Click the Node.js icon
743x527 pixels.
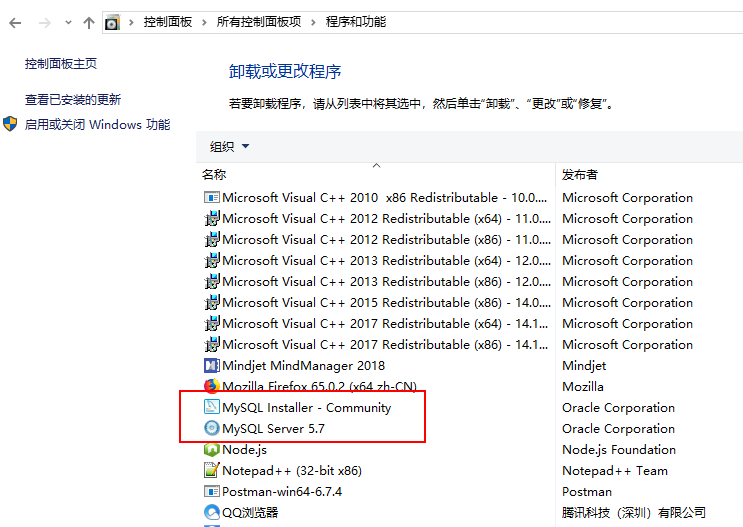pos(211,449)
